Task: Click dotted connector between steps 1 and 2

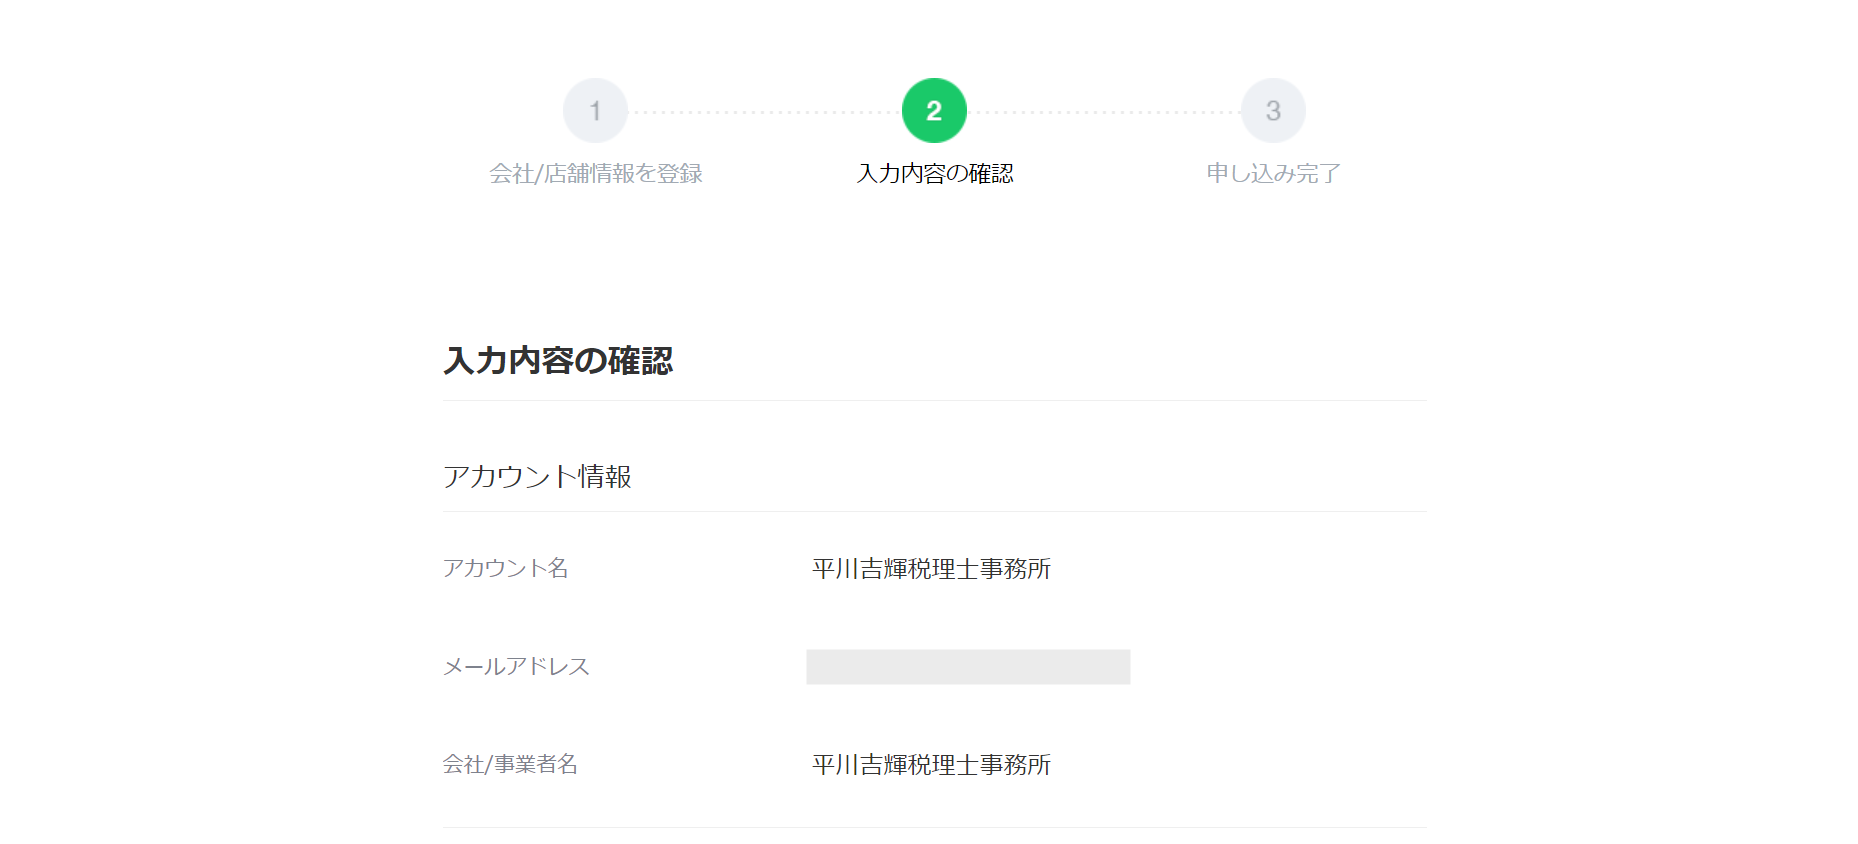Action: point(764,112)
